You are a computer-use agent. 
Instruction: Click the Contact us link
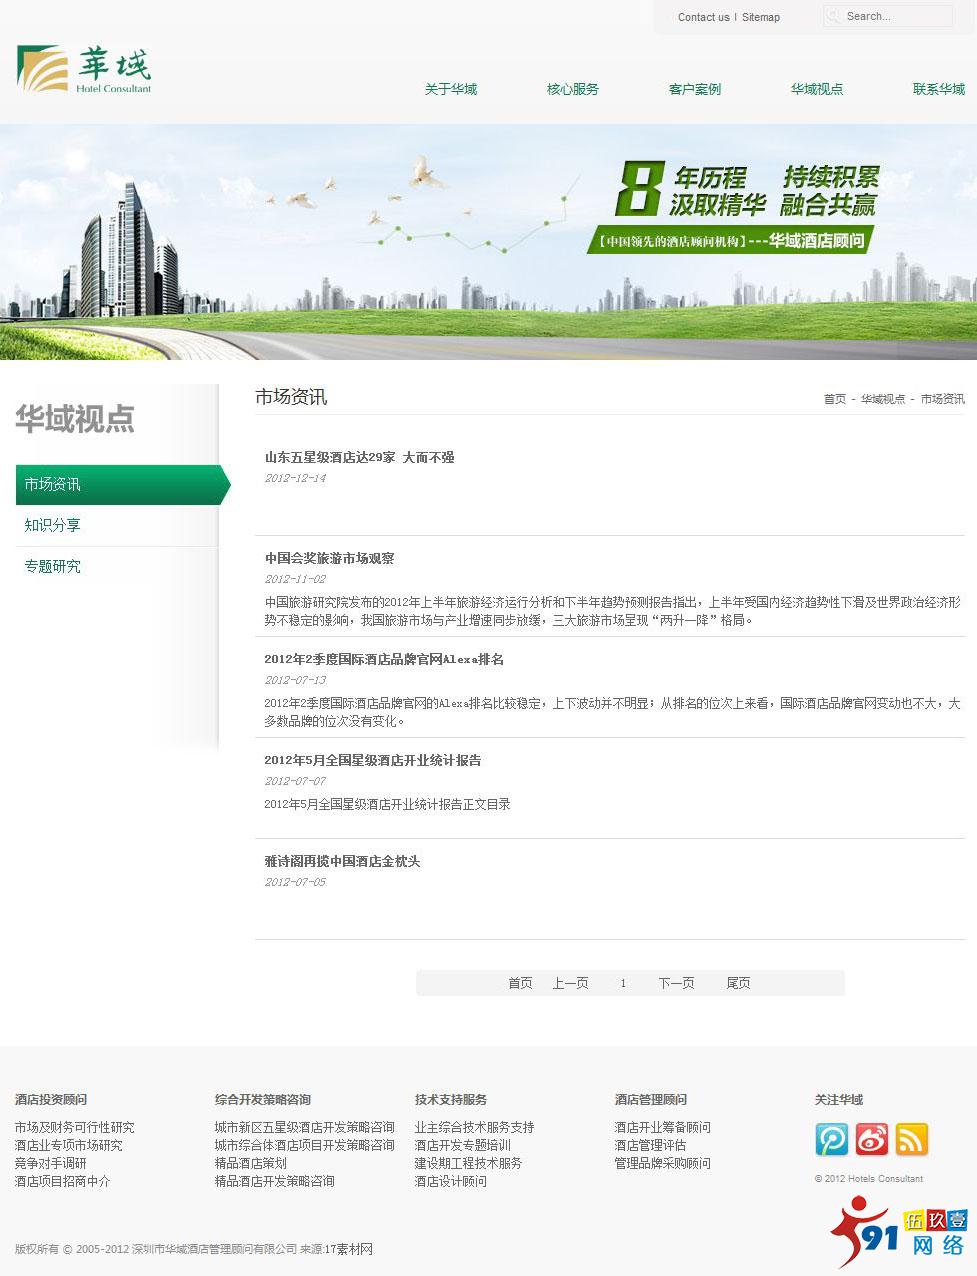pyautogui.click(x=703, y=17)
